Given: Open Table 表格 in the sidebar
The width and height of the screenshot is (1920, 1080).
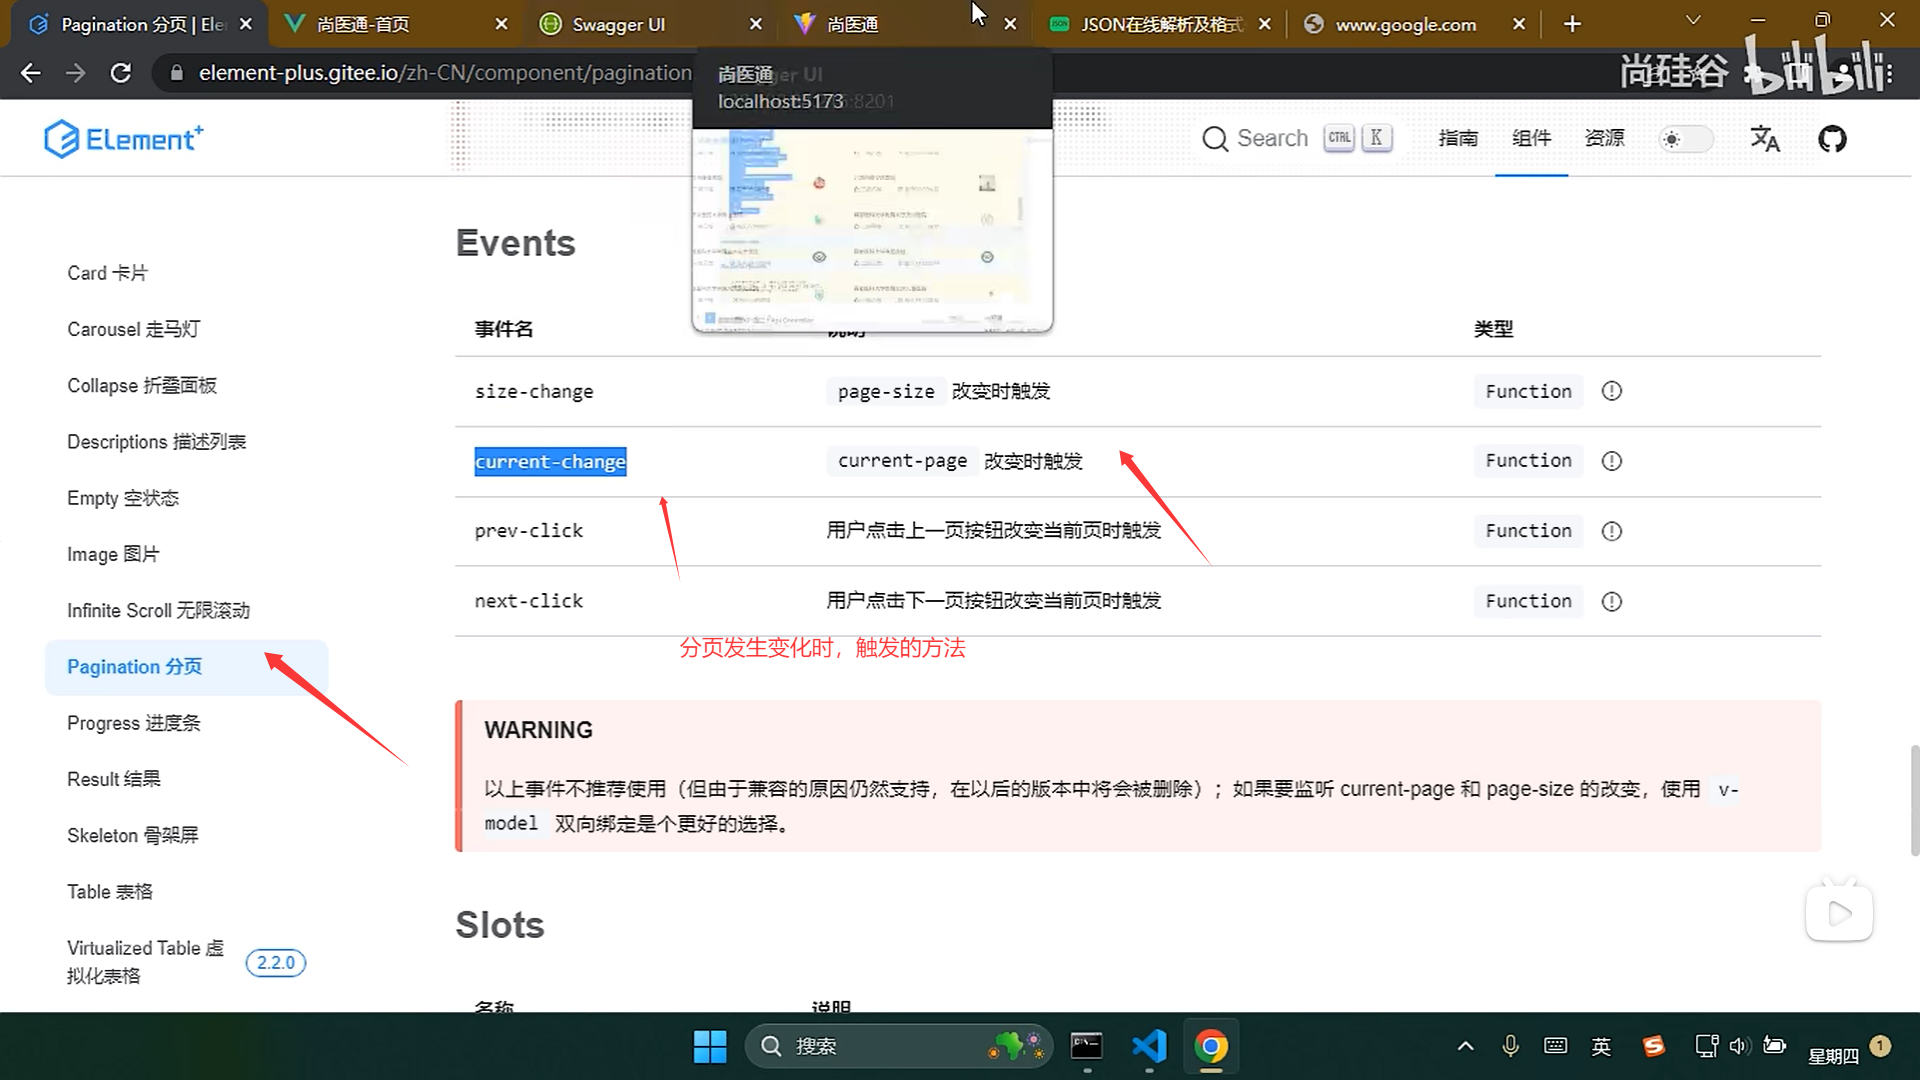Looking at the screenshot, I should pyautogui.click(x=110, y=891).
